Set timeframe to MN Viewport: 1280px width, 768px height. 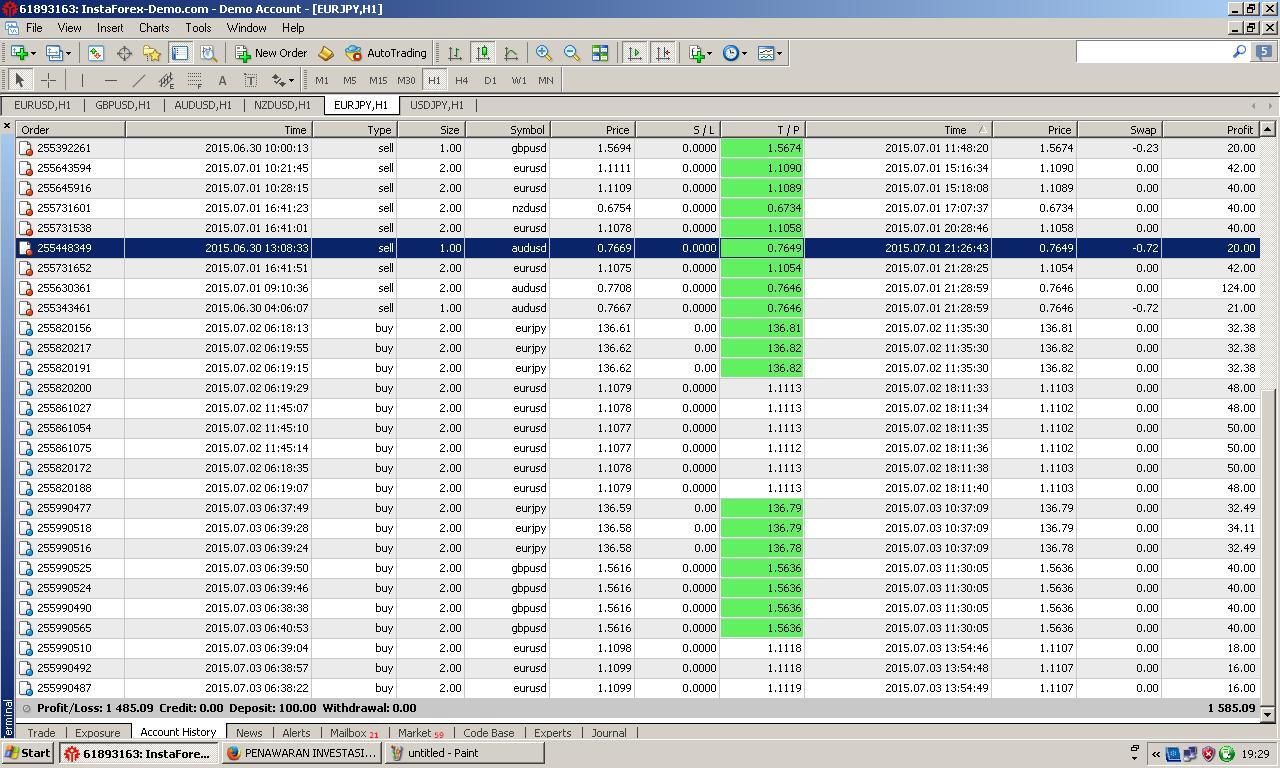546,80
